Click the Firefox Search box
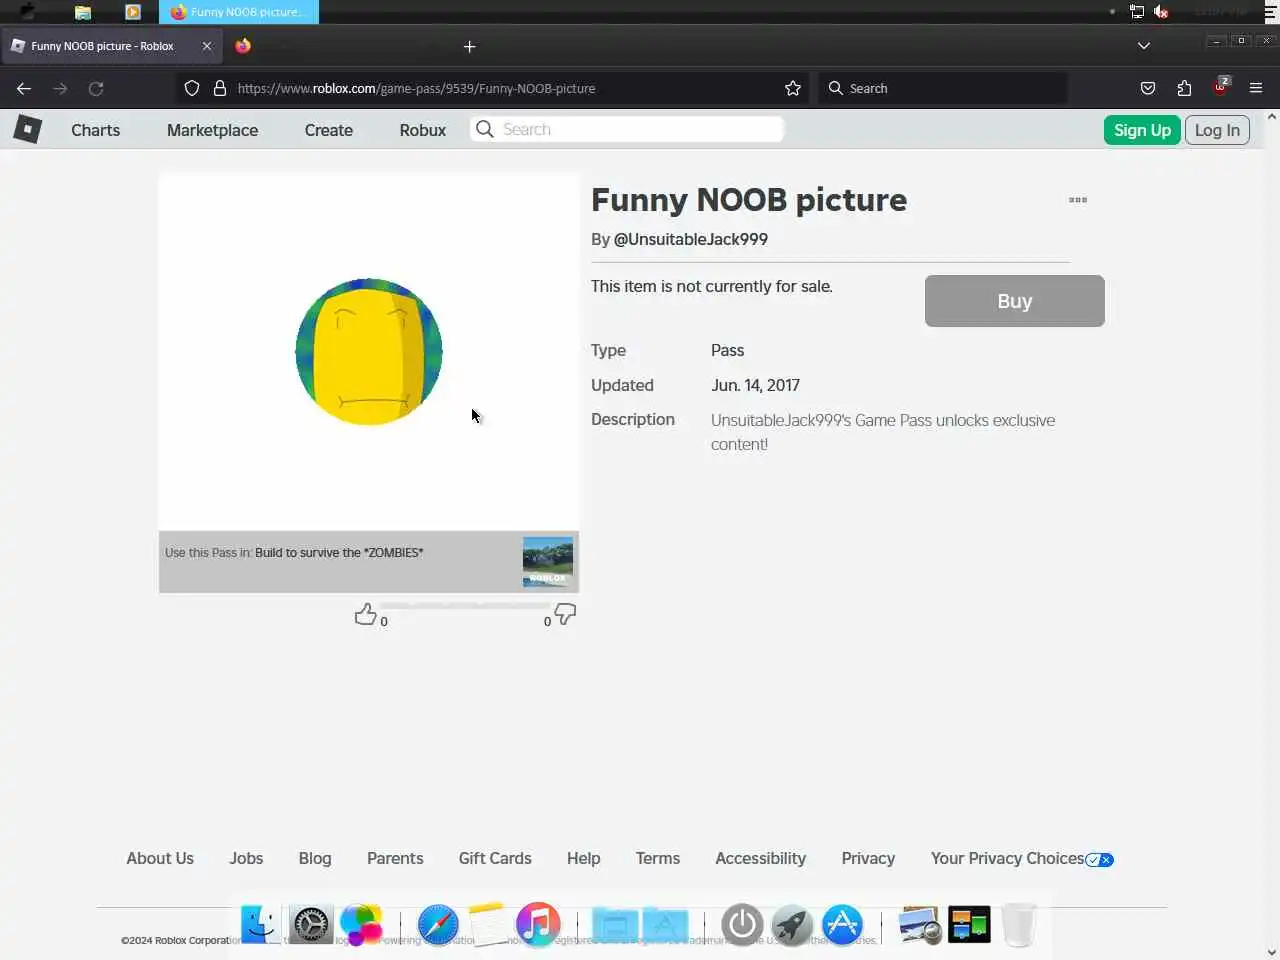Image resolution: width=1280 pixels, height=960 pixels. [942, 88]
